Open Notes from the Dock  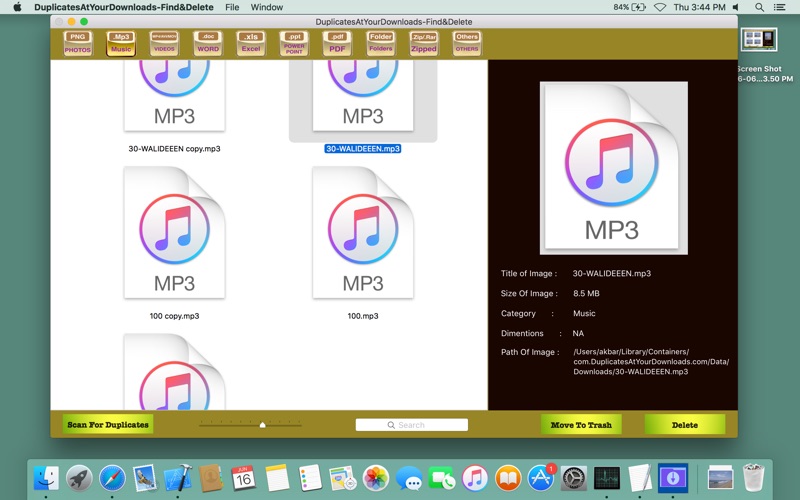(x=277, y=479)
